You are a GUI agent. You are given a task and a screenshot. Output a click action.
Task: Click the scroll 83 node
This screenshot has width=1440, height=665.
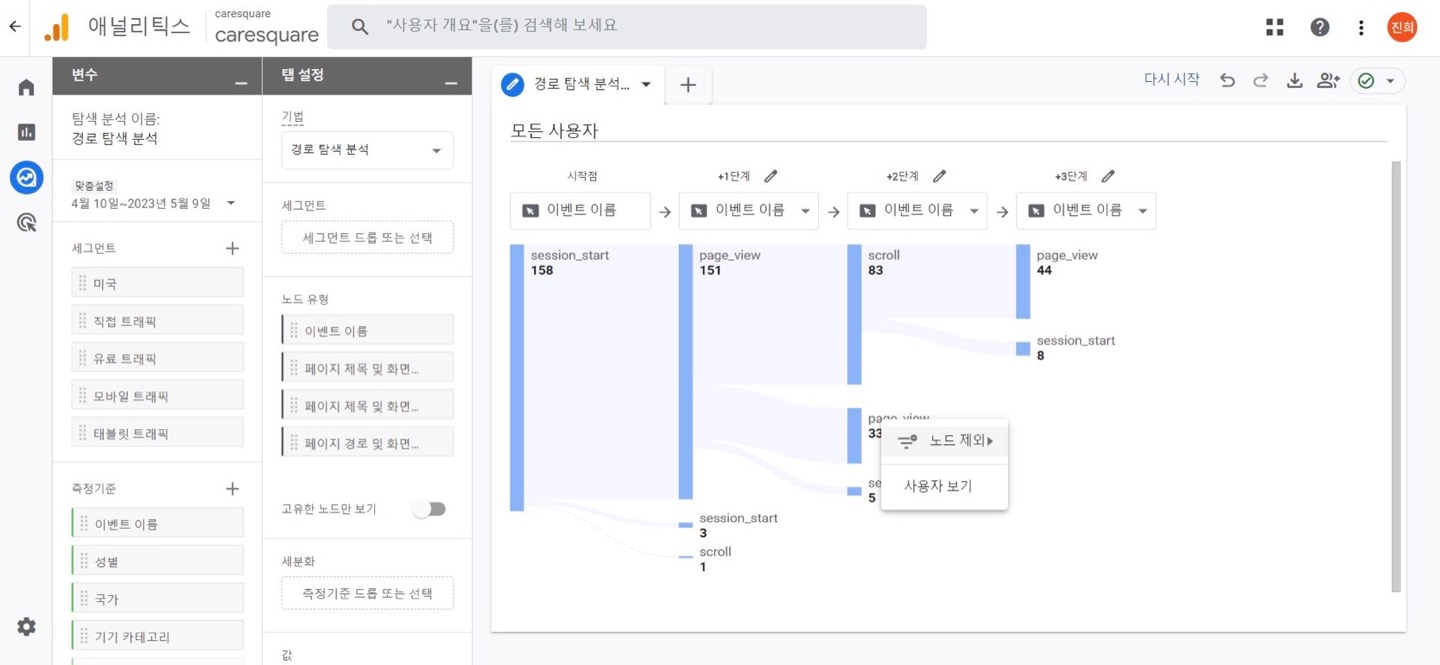pos(855,315)
